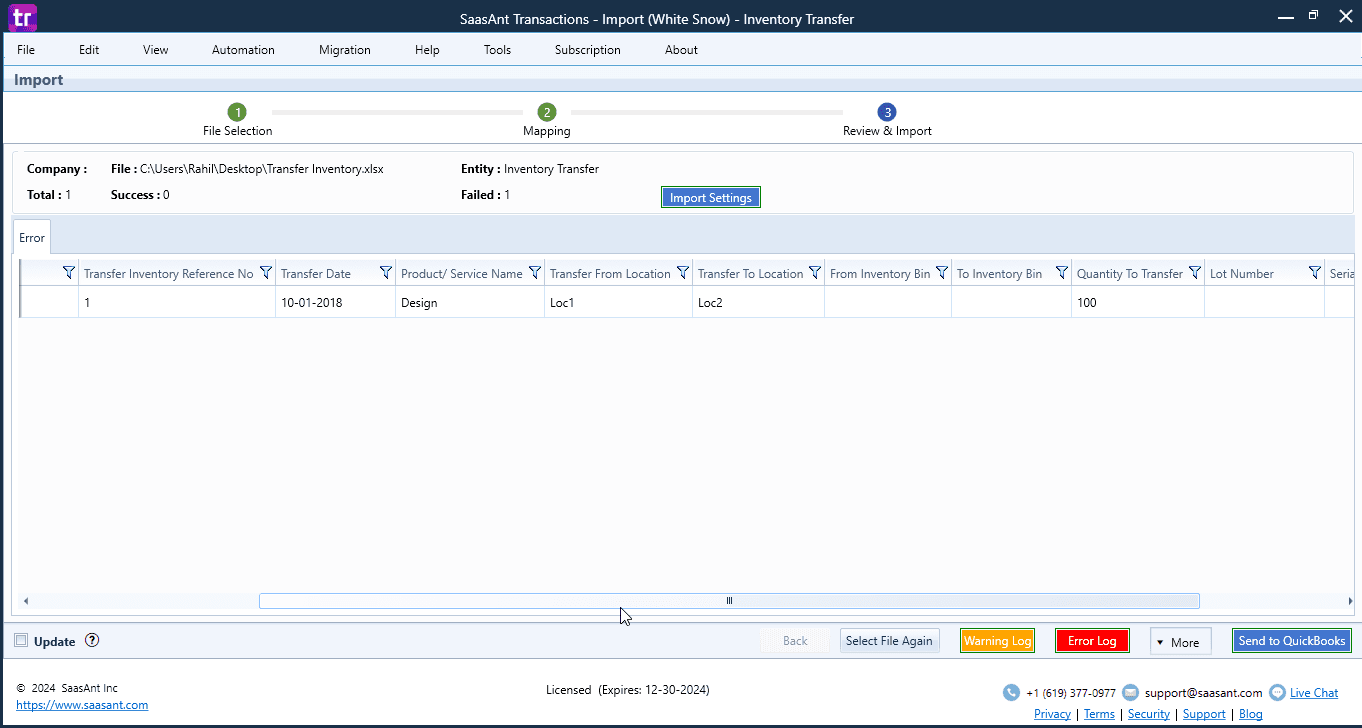Filter the To Inventory Bin column
This screenshot has height=728, width=1362.
1062,273
